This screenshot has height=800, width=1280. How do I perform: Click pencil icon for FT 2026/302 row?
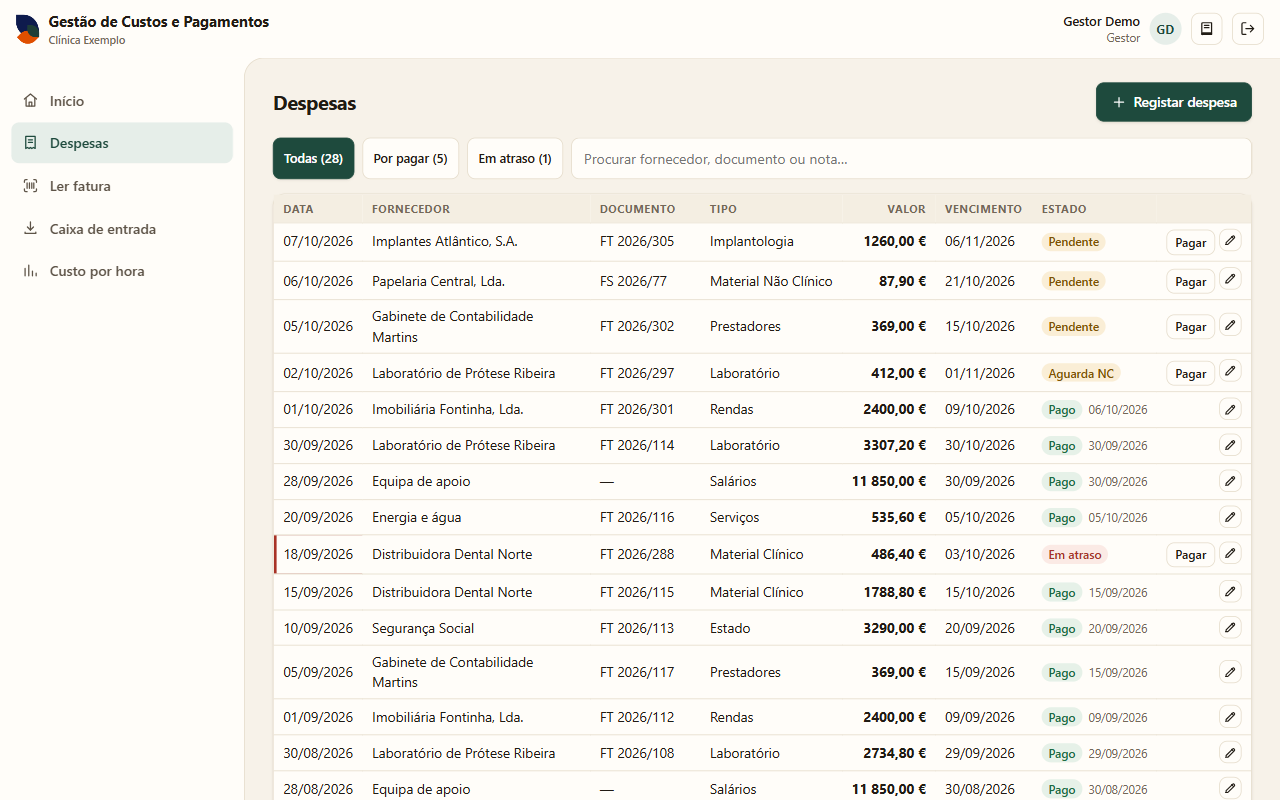(1230, 325)
